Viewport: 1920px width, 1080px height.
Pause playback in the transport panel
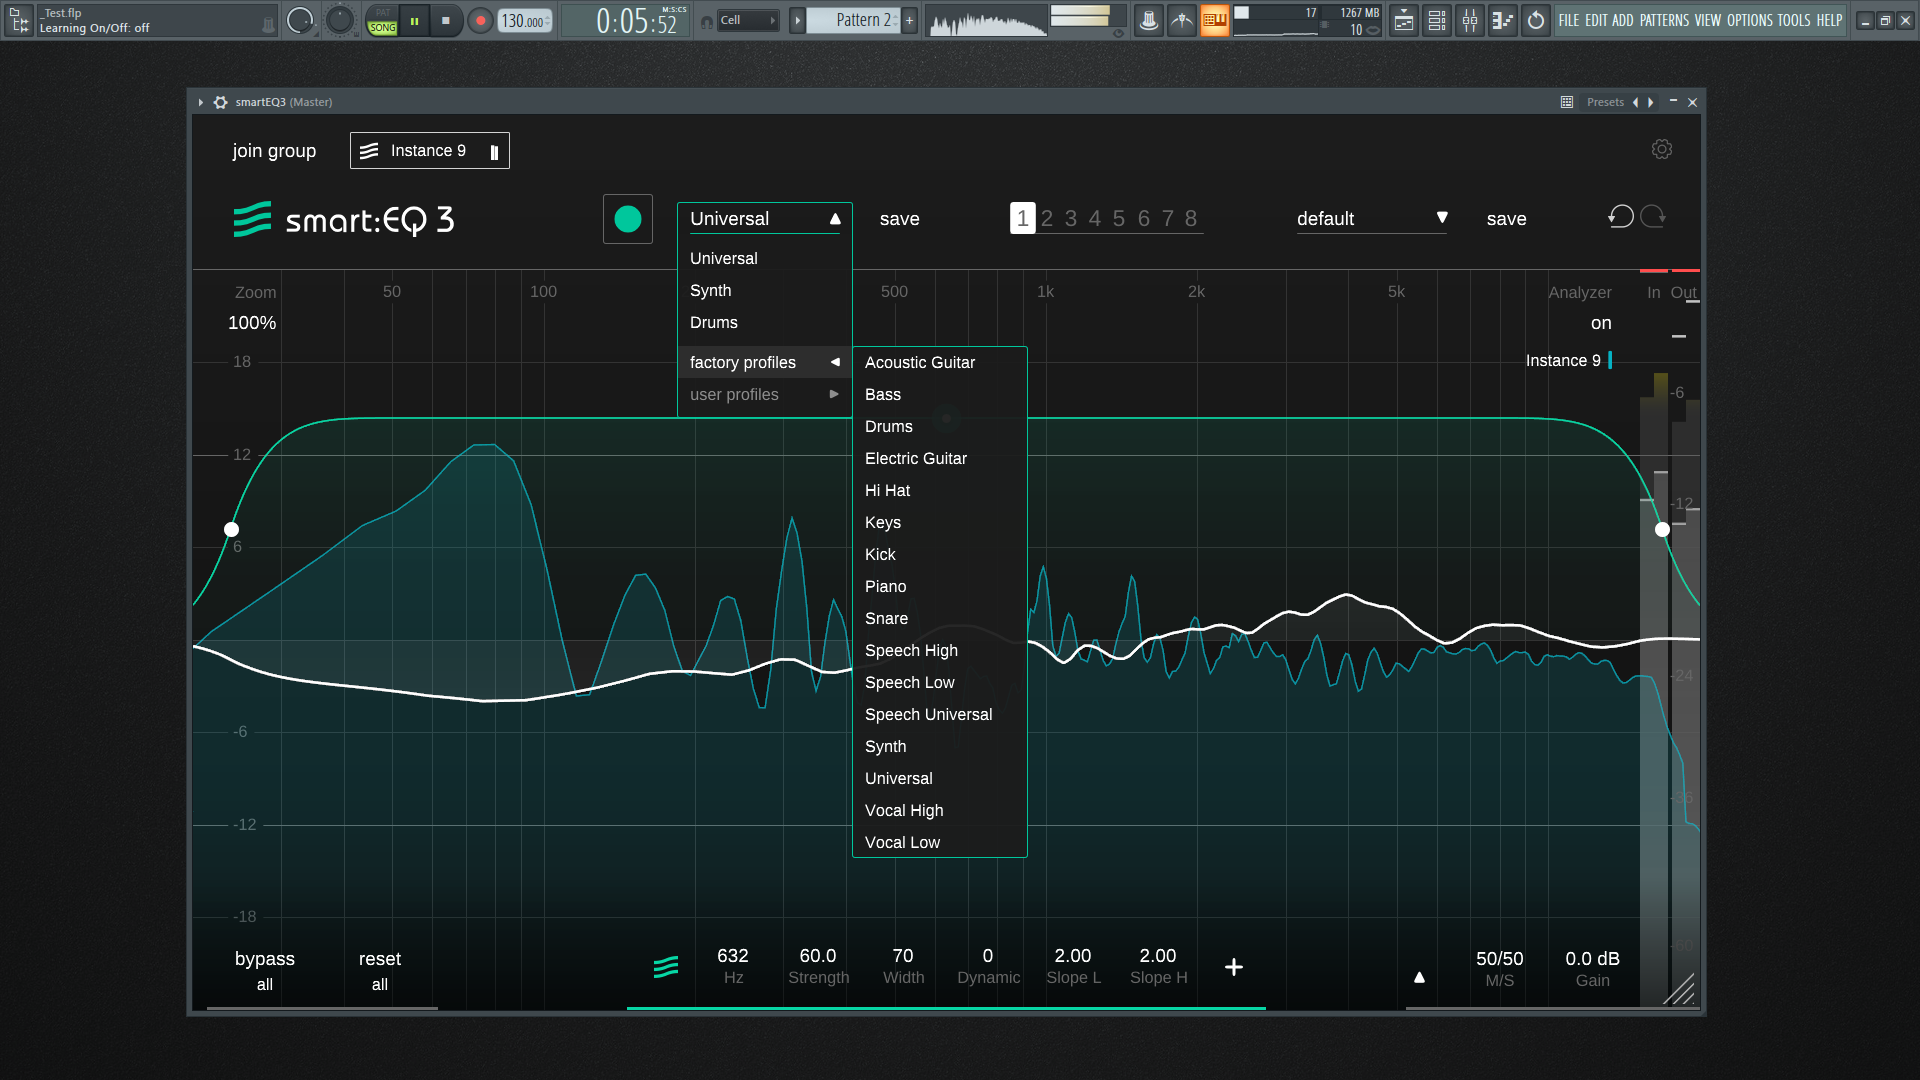click(414, 20)
